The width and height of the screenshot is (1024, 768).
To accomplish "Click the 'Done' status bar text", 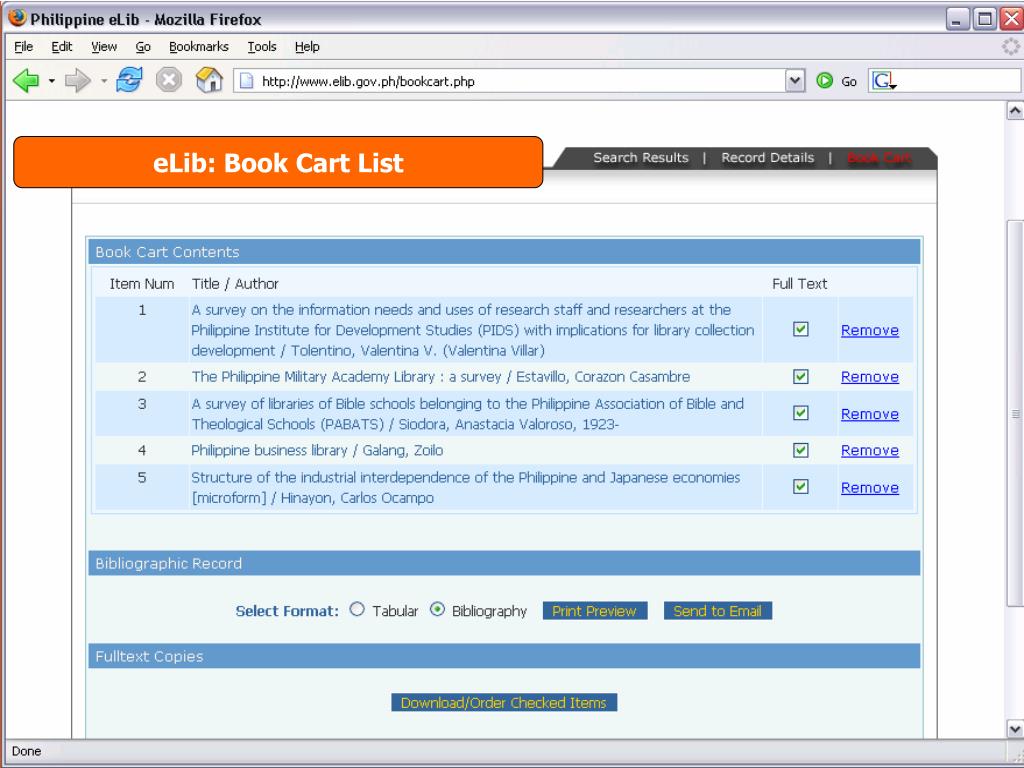I will [x=26, y=751].
